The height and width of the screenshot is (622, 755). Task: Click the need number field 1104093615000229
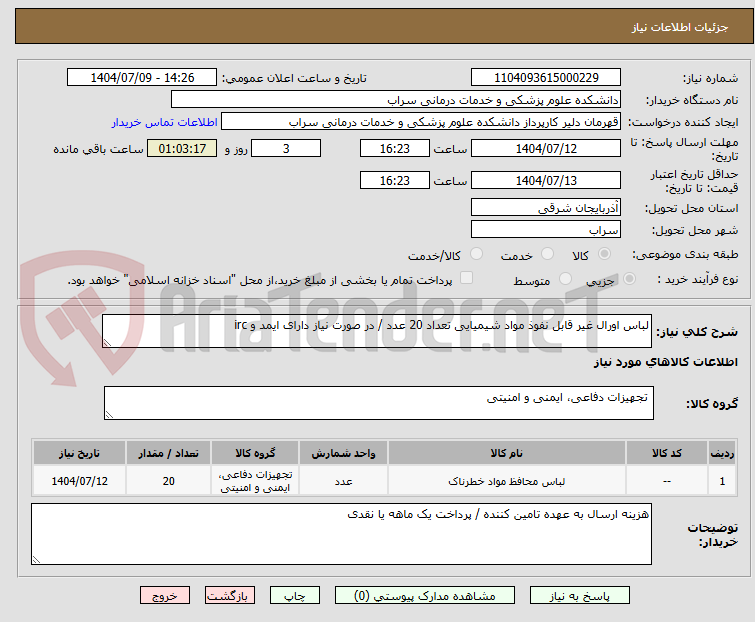tap(546, 78)
